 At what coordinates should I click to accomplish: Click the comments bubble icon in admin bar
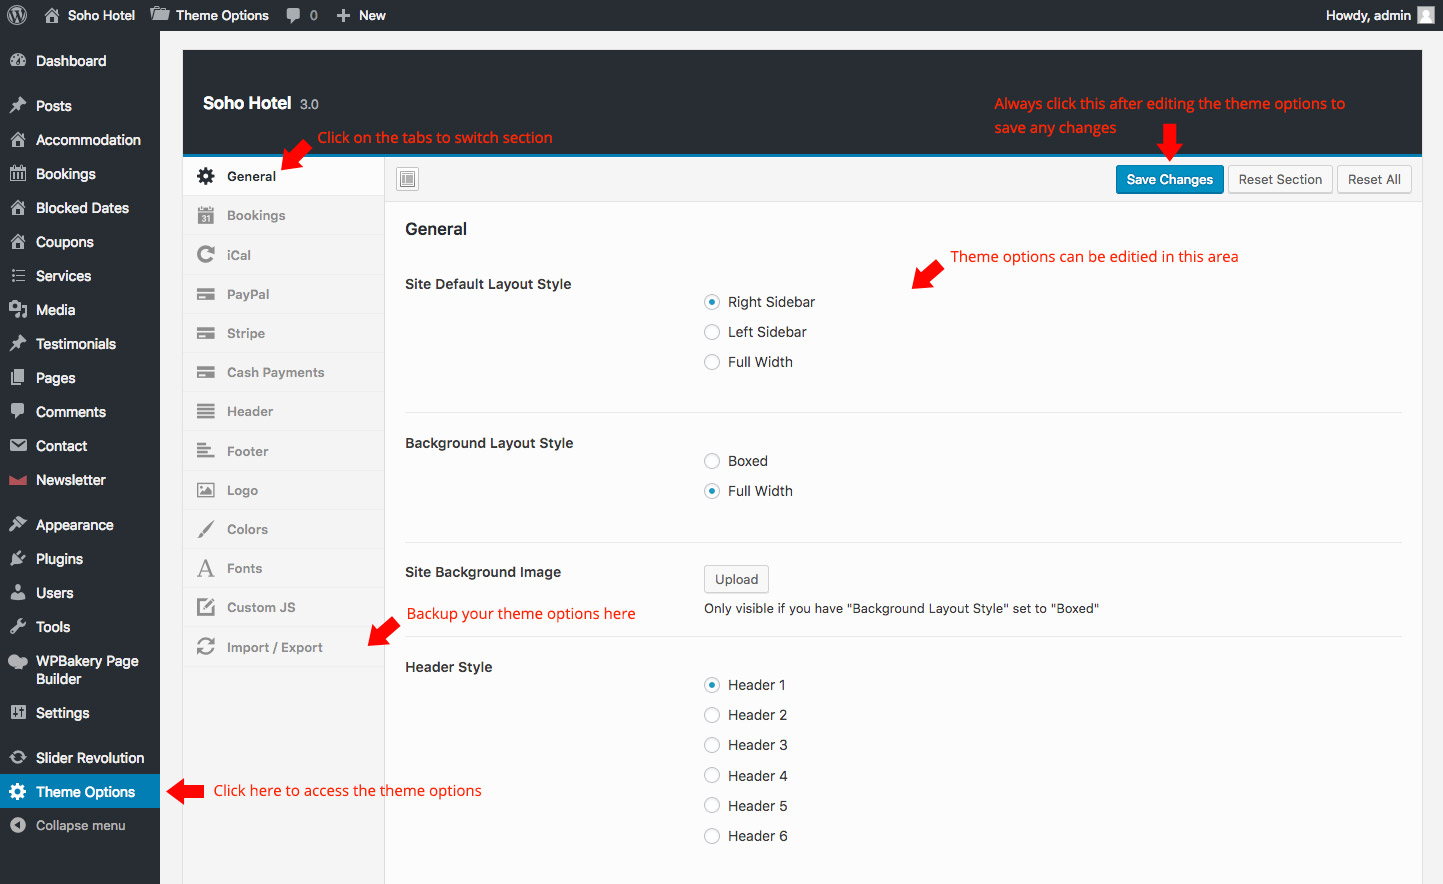click(x=293, y=15)
